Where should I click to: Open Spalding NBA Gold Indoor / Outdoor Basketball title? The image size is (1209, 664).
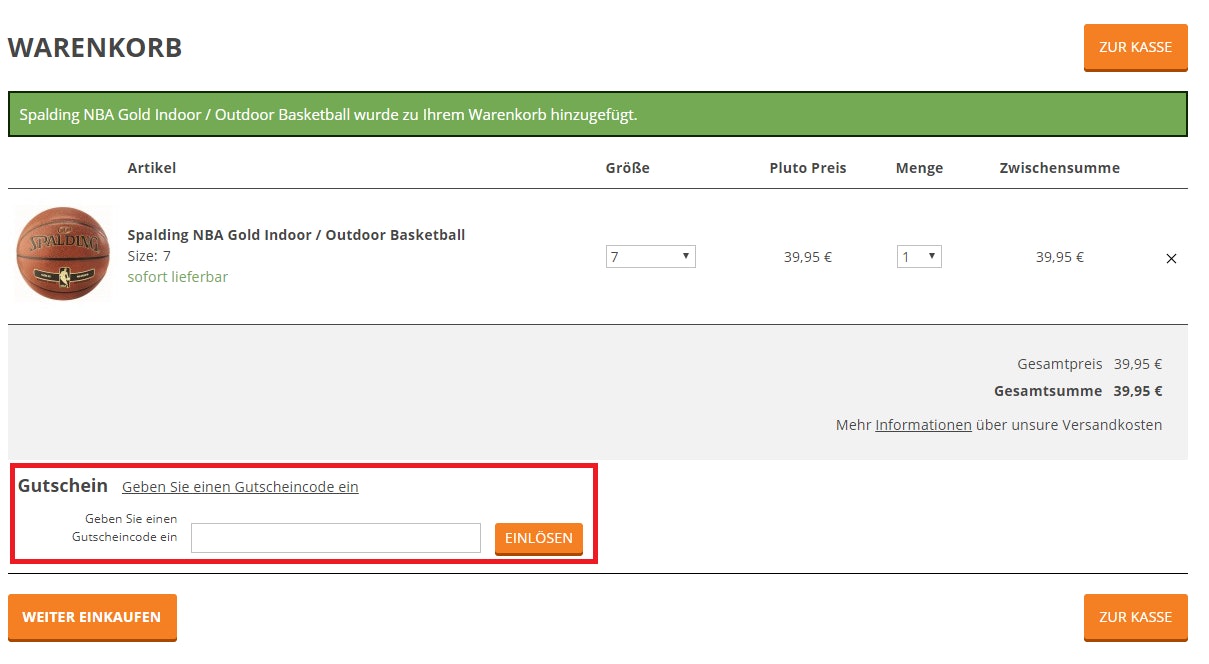pyautogui.click(x=296, y=235)
